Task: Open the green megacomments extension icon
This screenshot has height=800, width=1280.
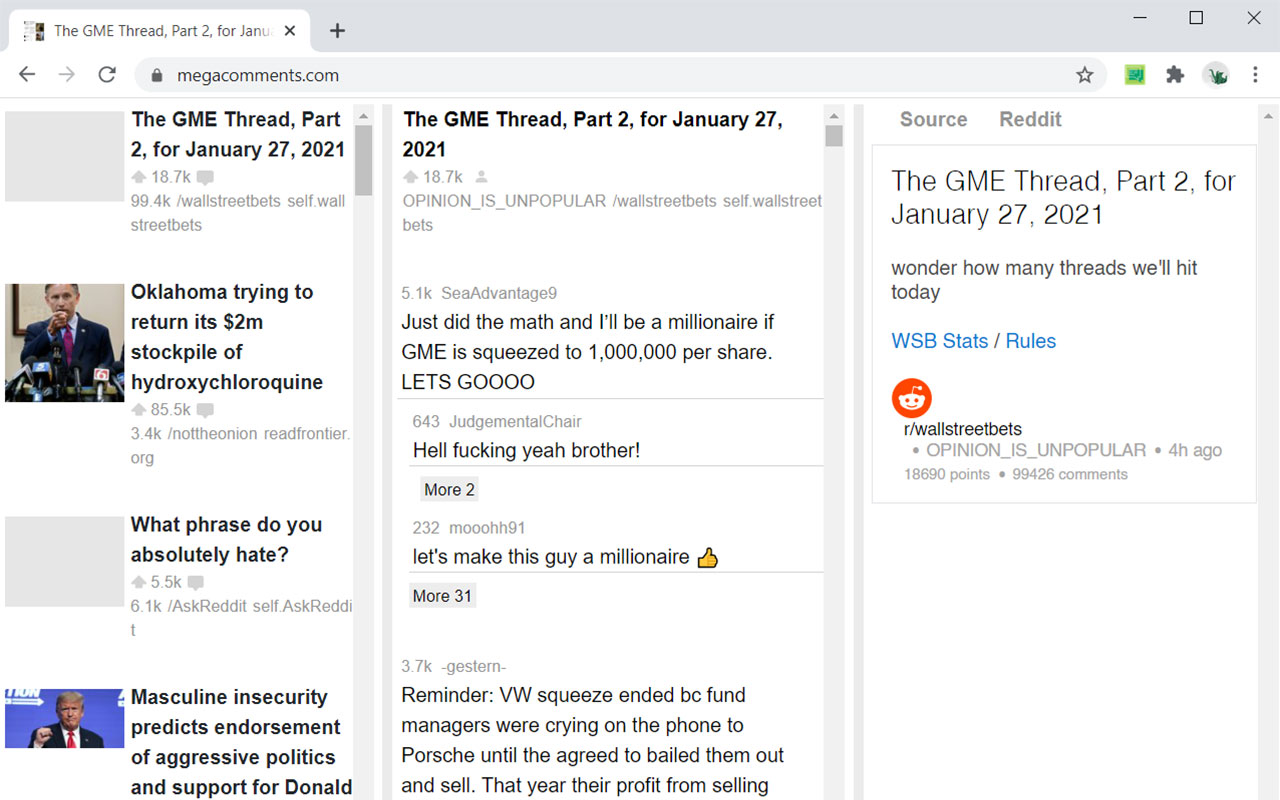Action: click(1134, 74)
